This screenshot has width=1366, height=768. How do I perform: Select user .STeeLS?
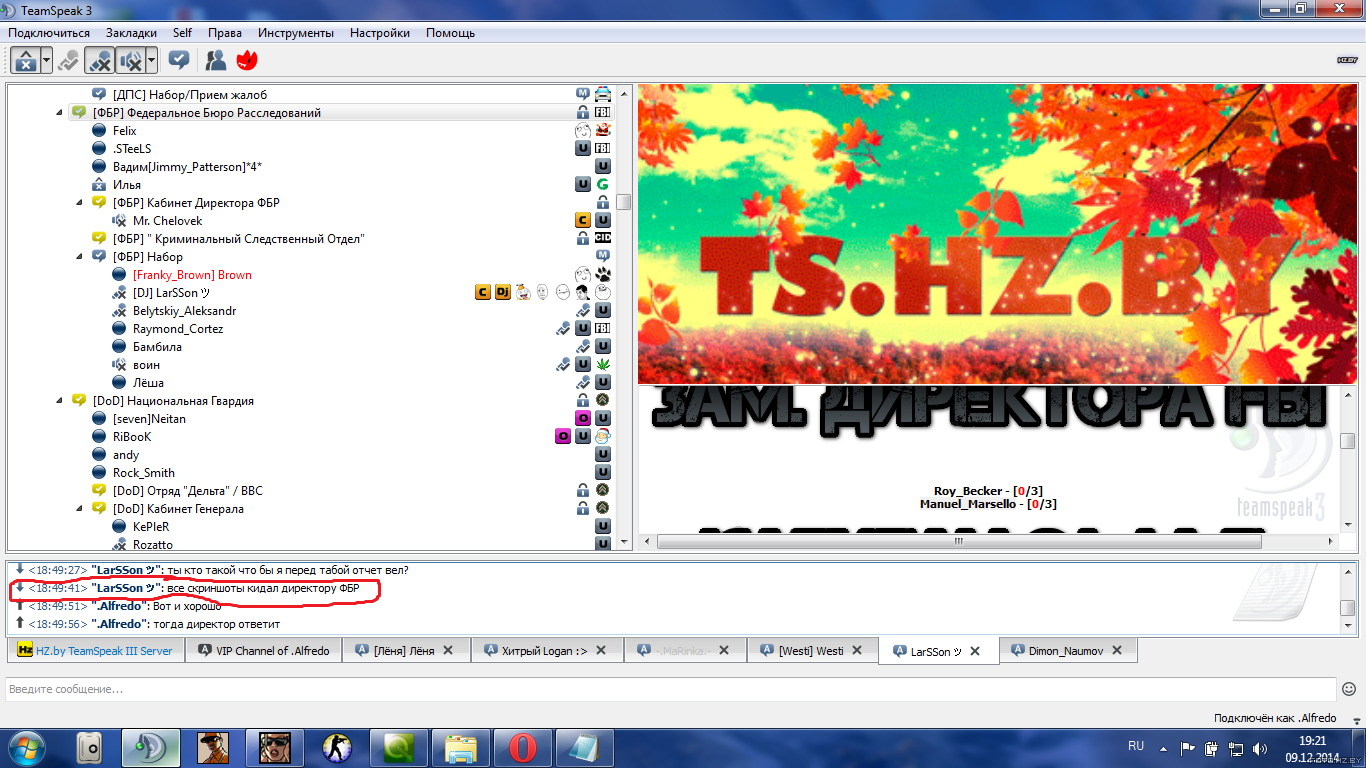point(132,149)
